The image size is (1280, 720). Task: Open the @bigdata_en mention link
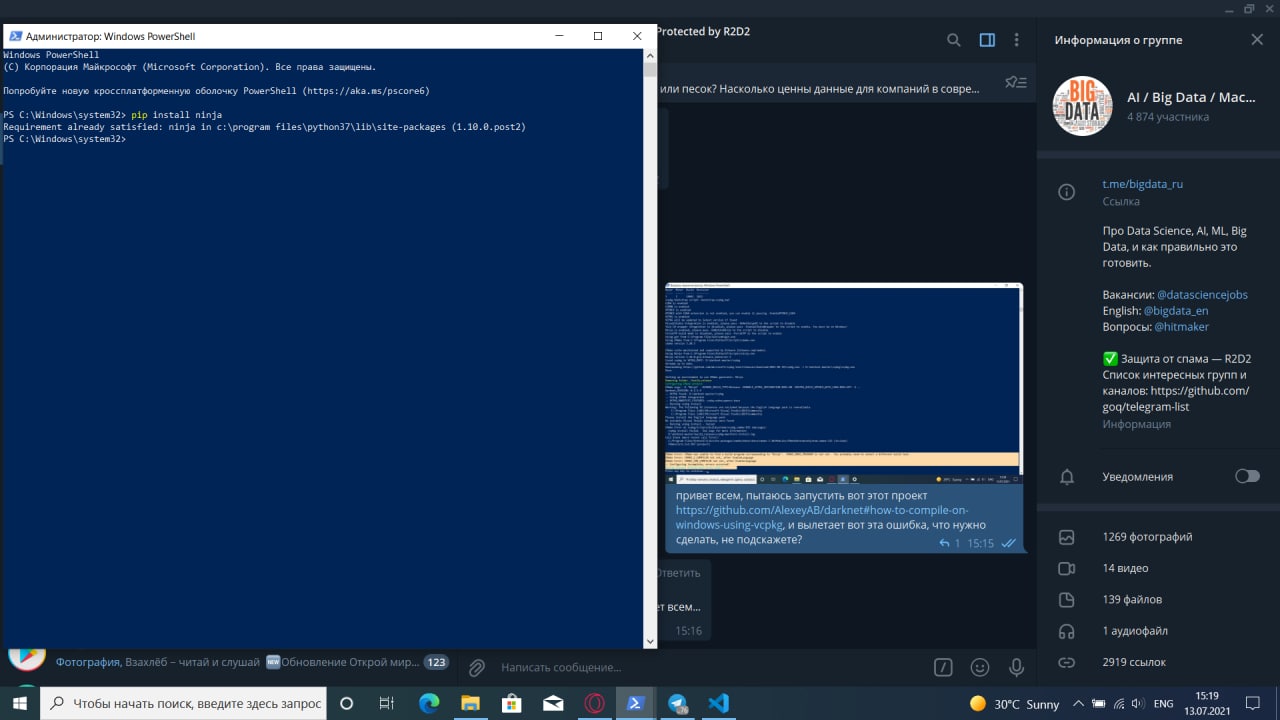[1176, 311]
